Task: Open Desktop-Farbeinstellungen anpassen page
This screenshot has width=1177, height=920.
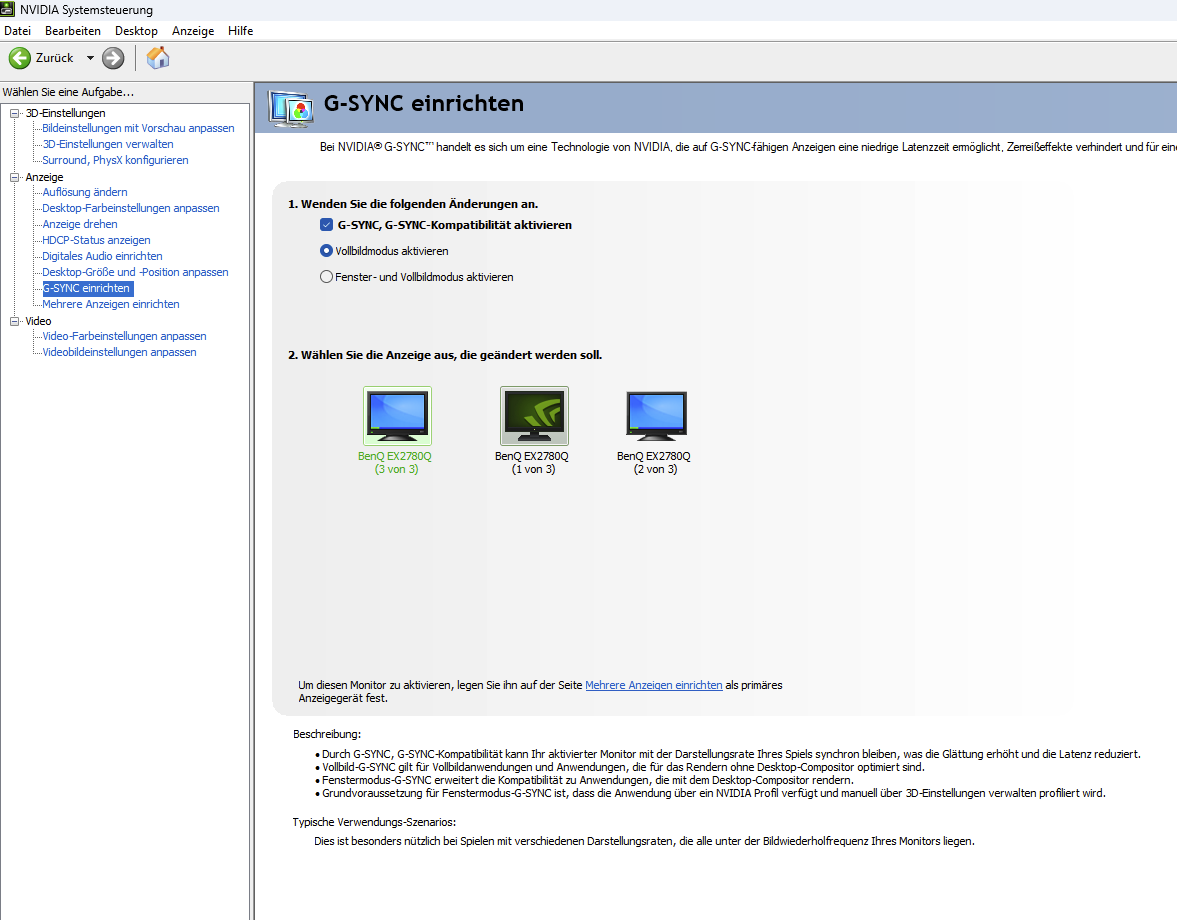Action: [131, 208]
